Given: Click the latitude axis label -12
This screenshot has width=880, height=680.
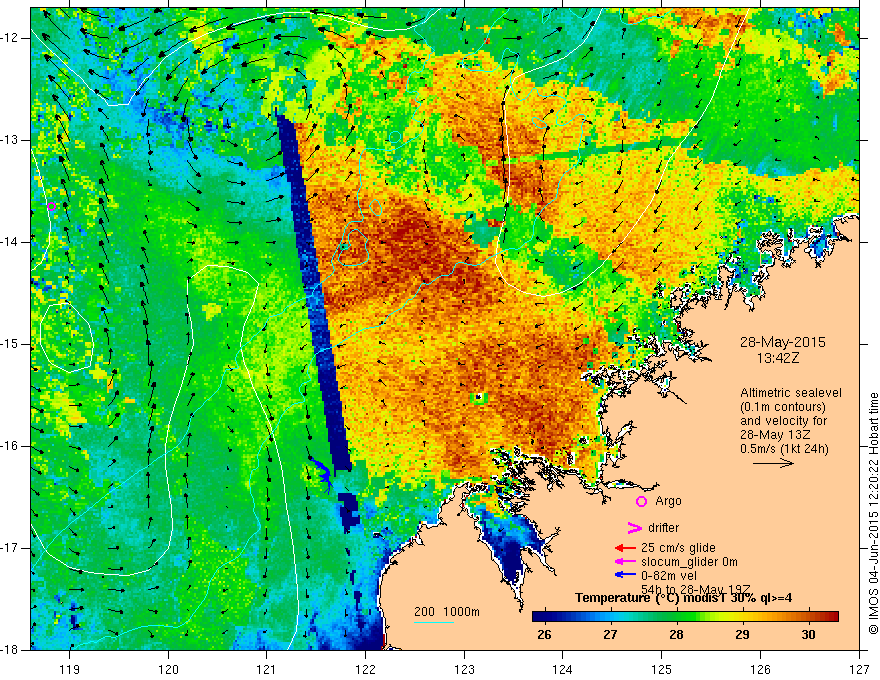Looking at the screenshot, I should [10, 38].
